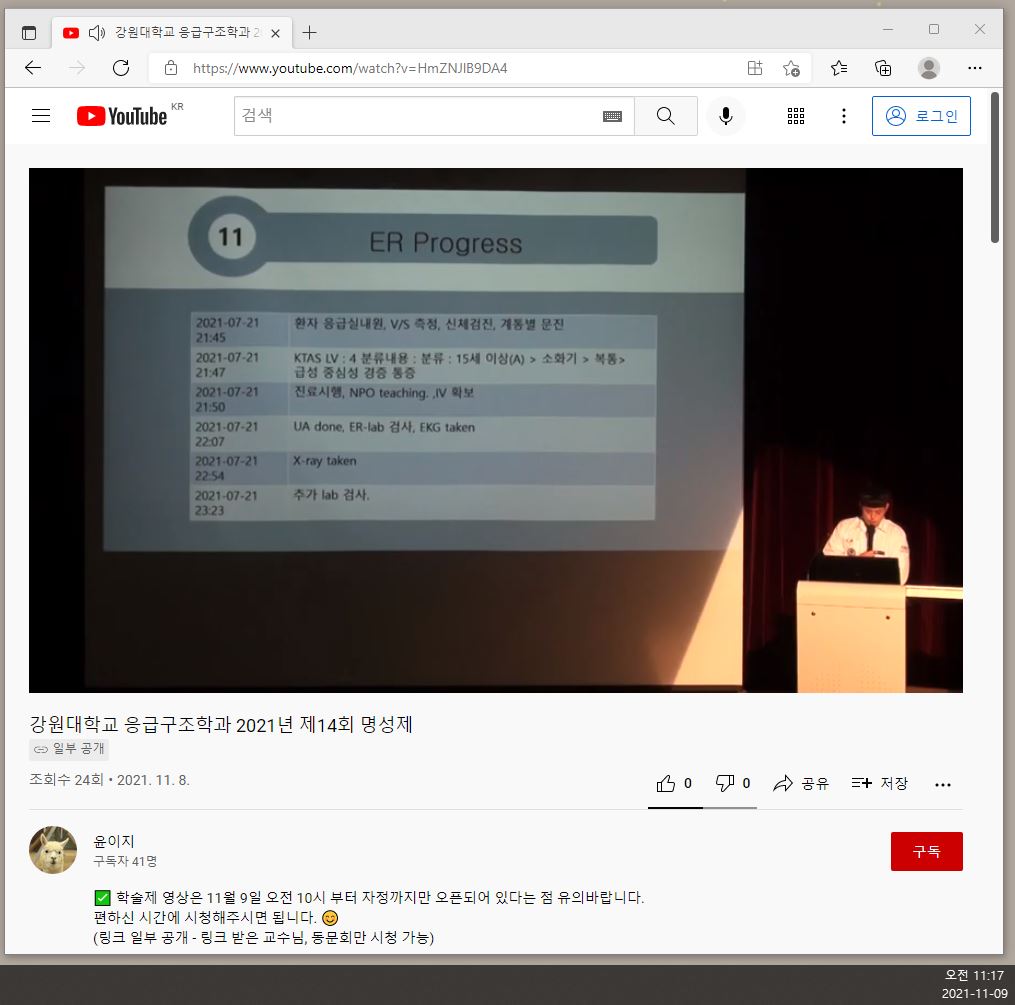The width and height of the screenshot is (1015, 1005).
Task: Click the 검색 search input field
Action: point(415,116)
